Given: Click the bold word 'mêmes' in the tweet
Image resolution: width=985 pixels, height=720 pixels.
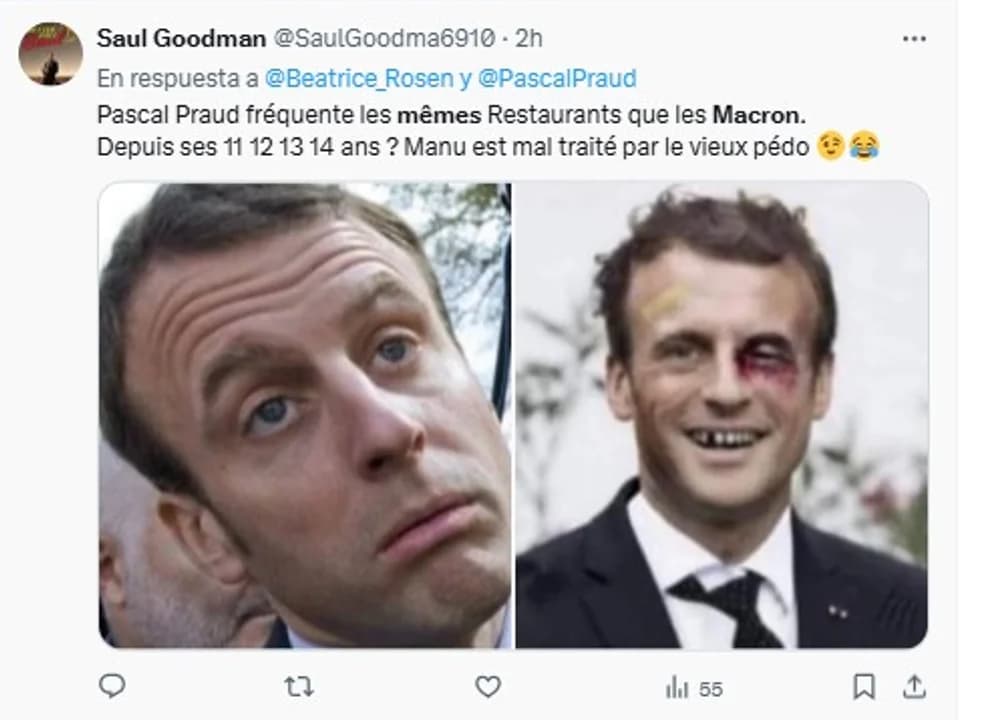Looking at the screenshot, I should [439, 115].
